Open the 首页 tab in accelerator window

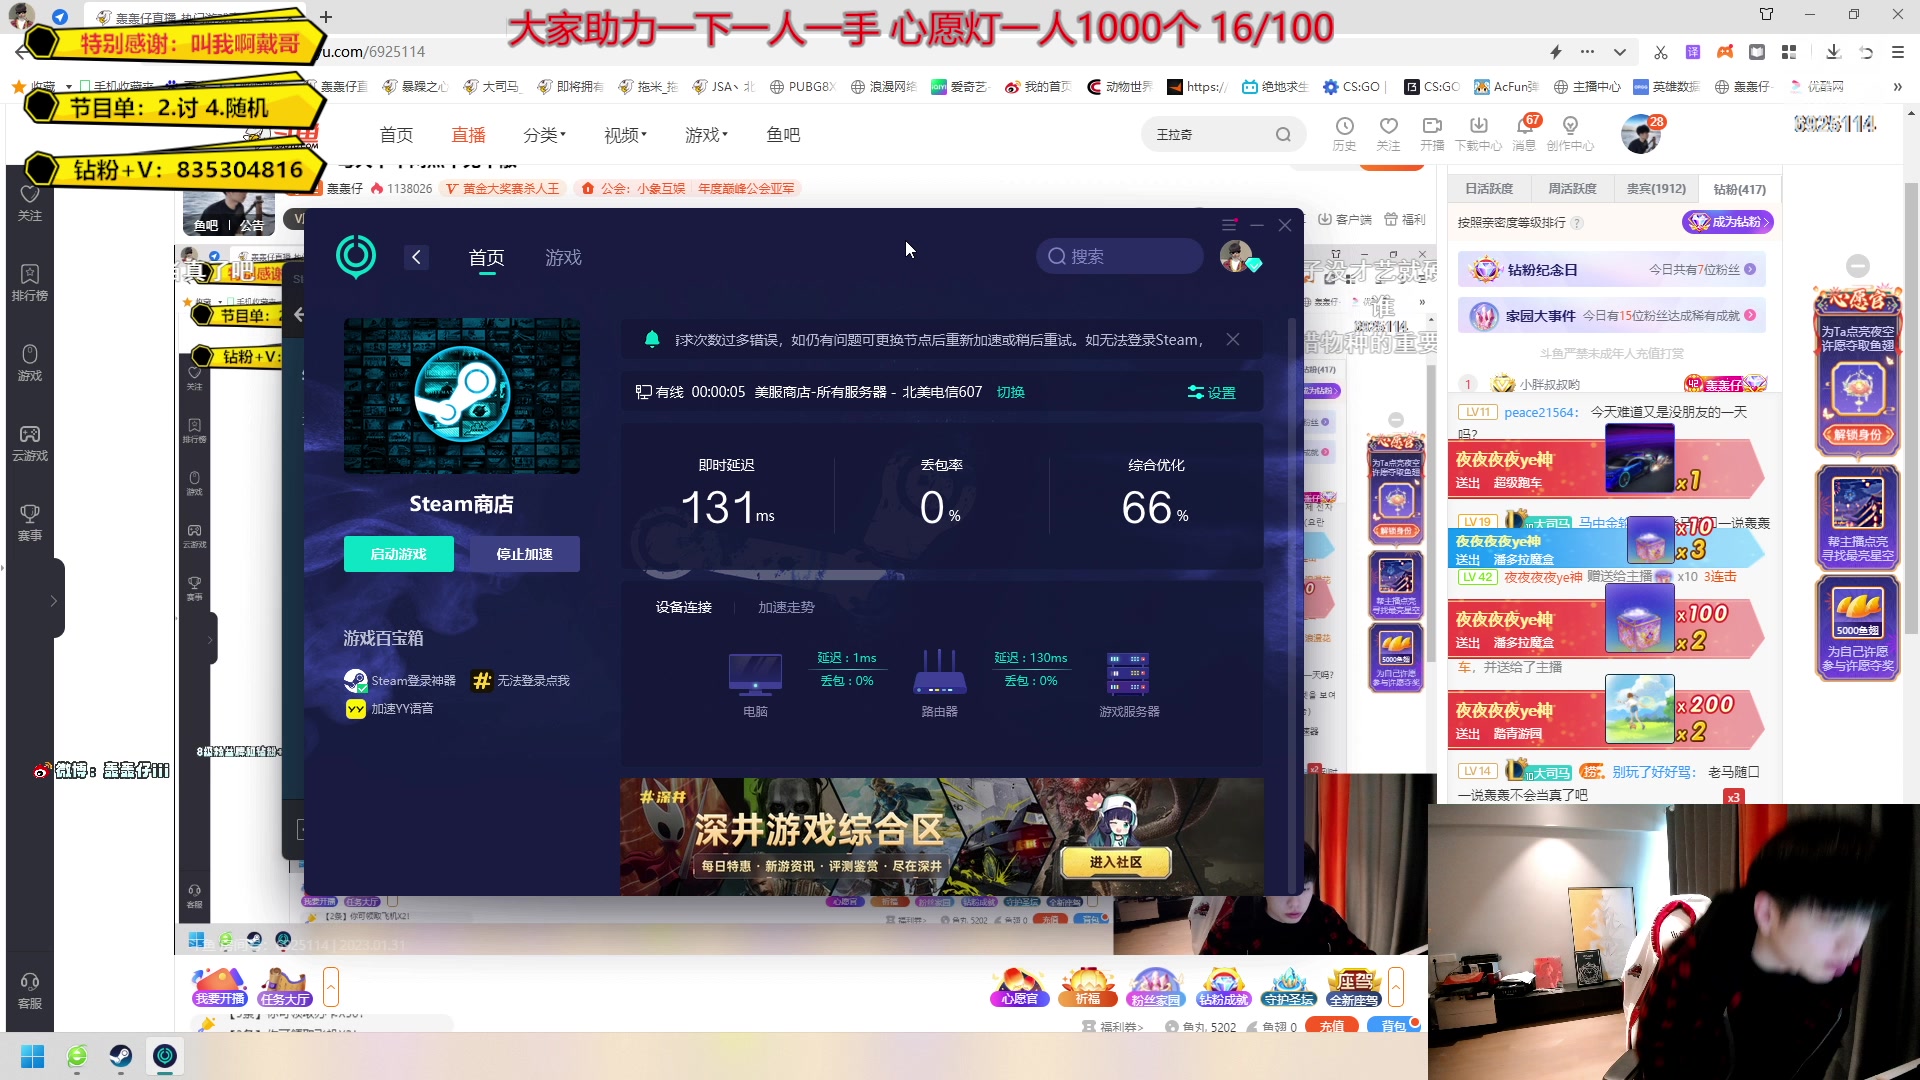click(x=487, y=258)
